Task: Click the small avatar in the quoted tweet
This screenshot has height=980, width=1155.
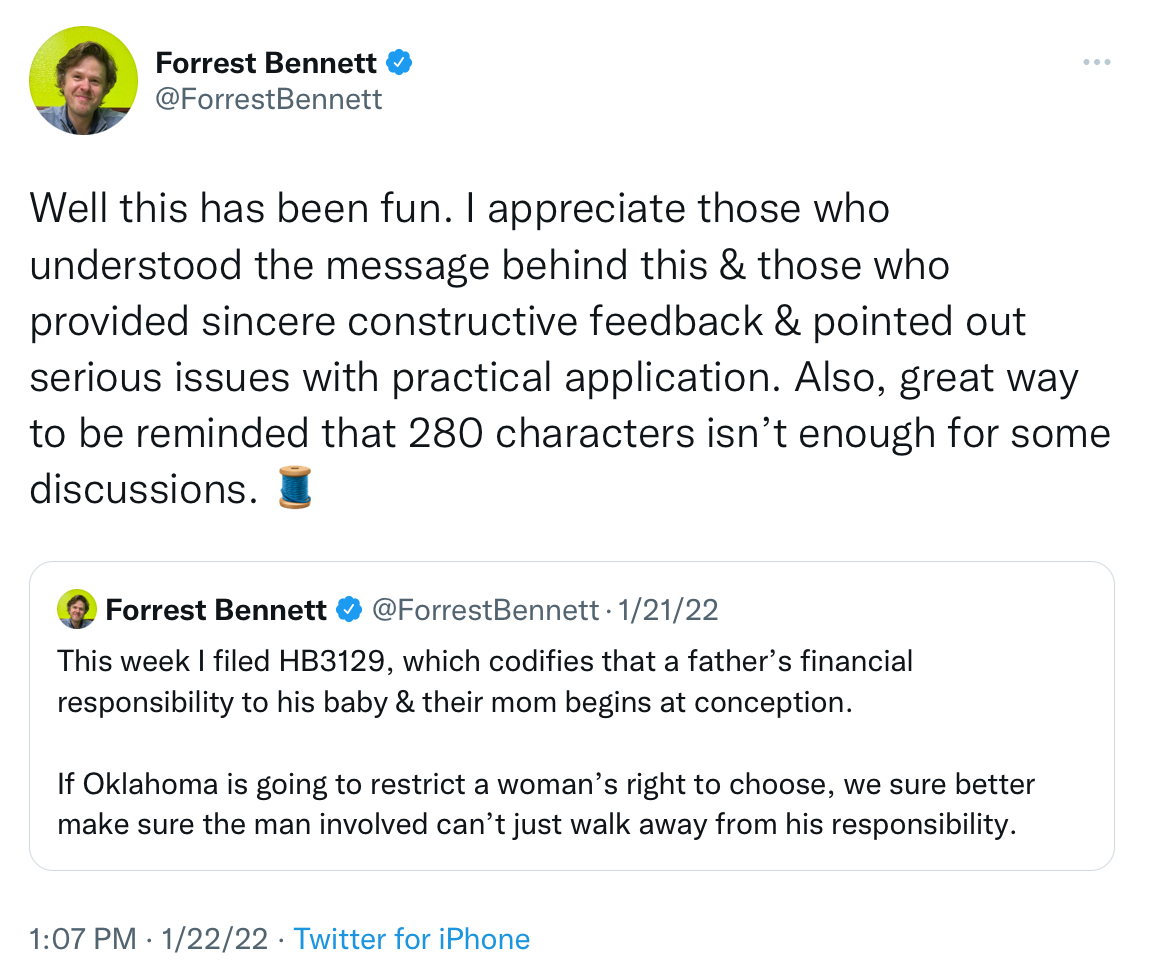Action: (x=77, y=609)
